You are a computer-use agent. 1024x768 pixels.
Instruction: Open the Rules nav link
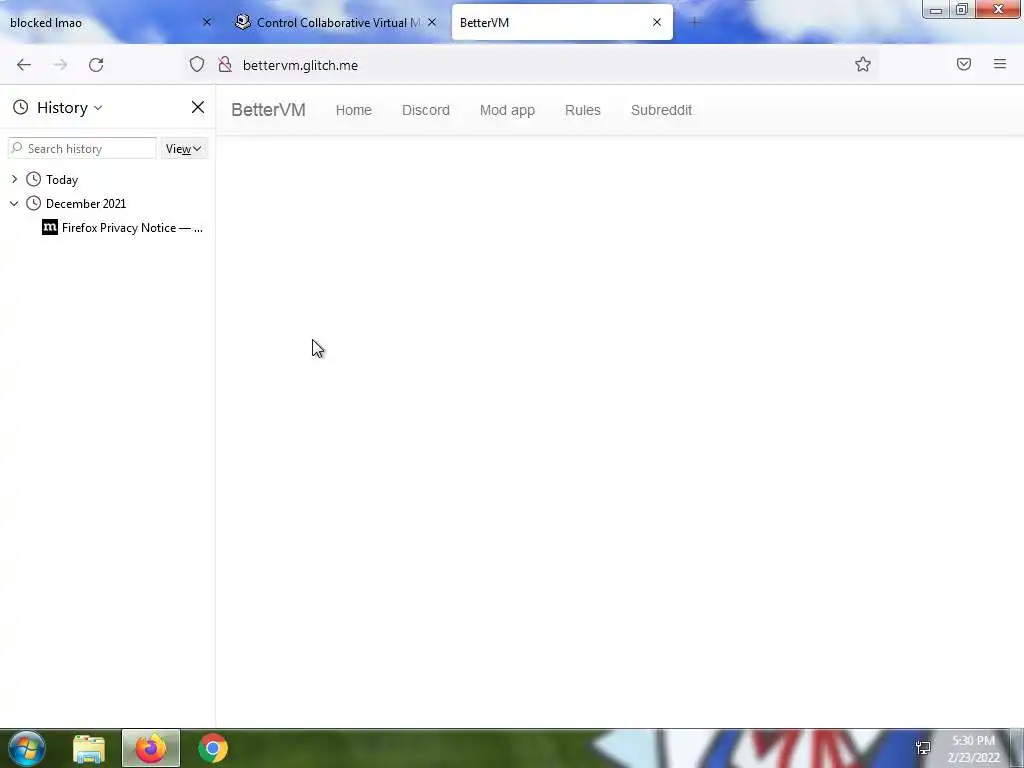coord(583,110)
